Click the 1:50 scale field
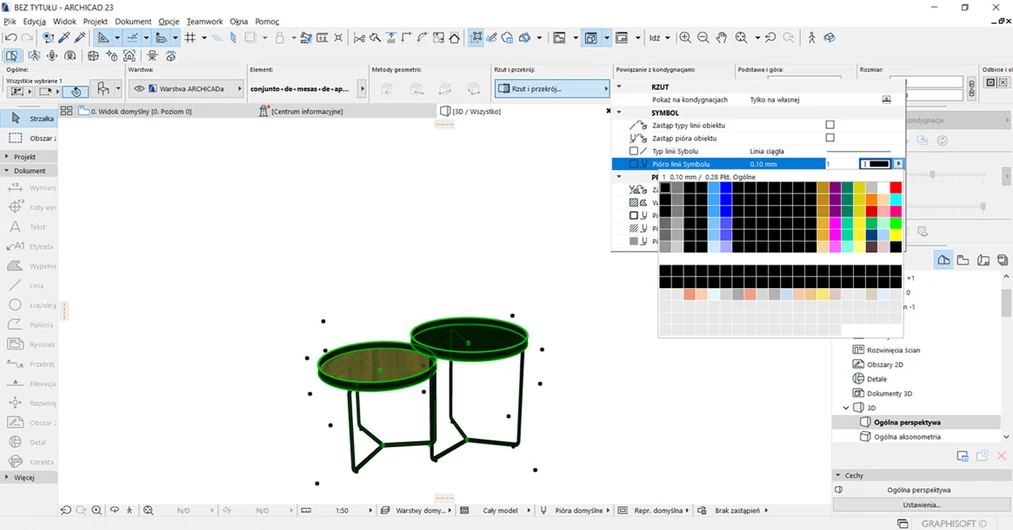Image resolution: width=1013 pixels, height=530 pixels. click(342, 510)
